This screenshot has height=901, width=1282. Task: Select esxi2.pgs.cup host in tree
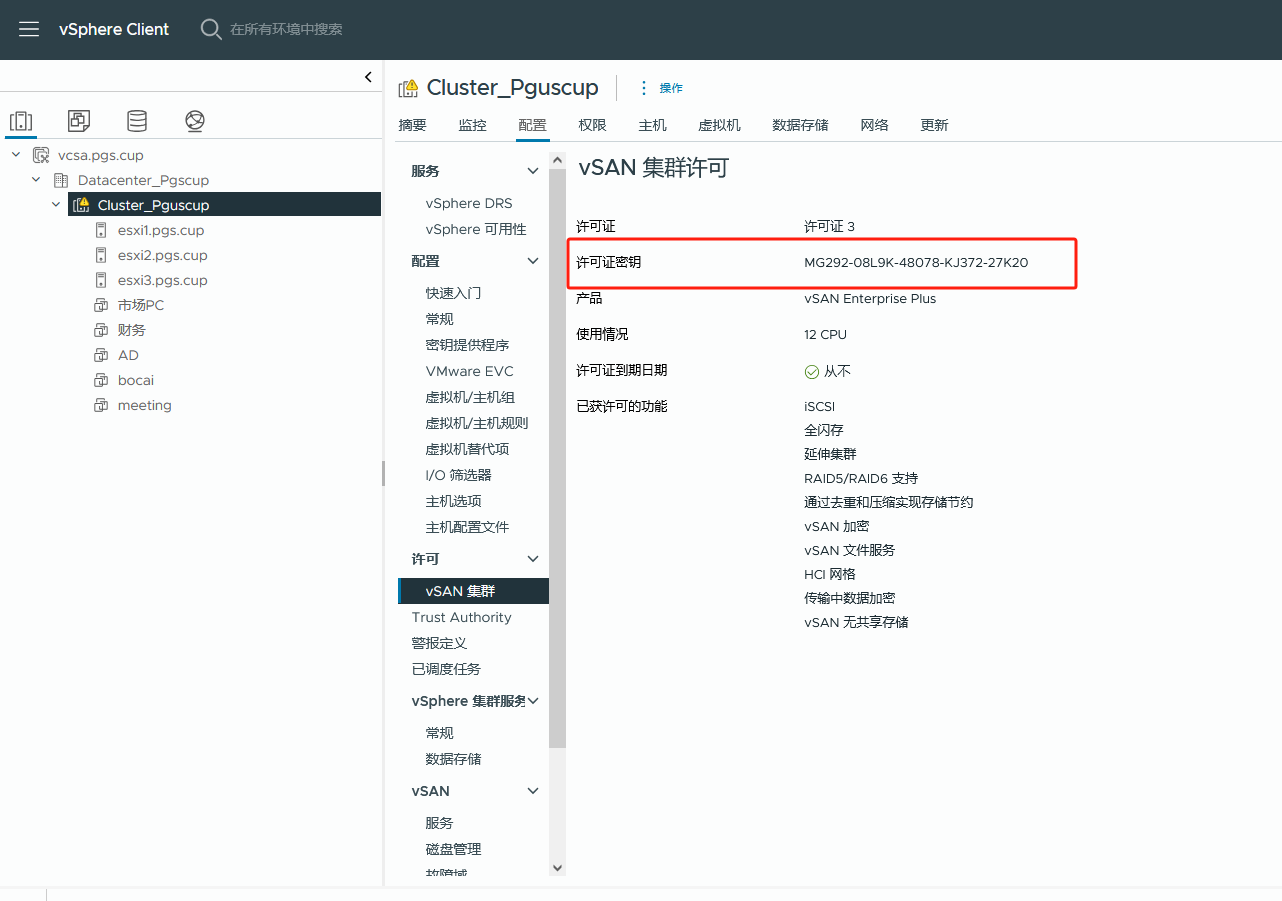[x=163, y=255]
